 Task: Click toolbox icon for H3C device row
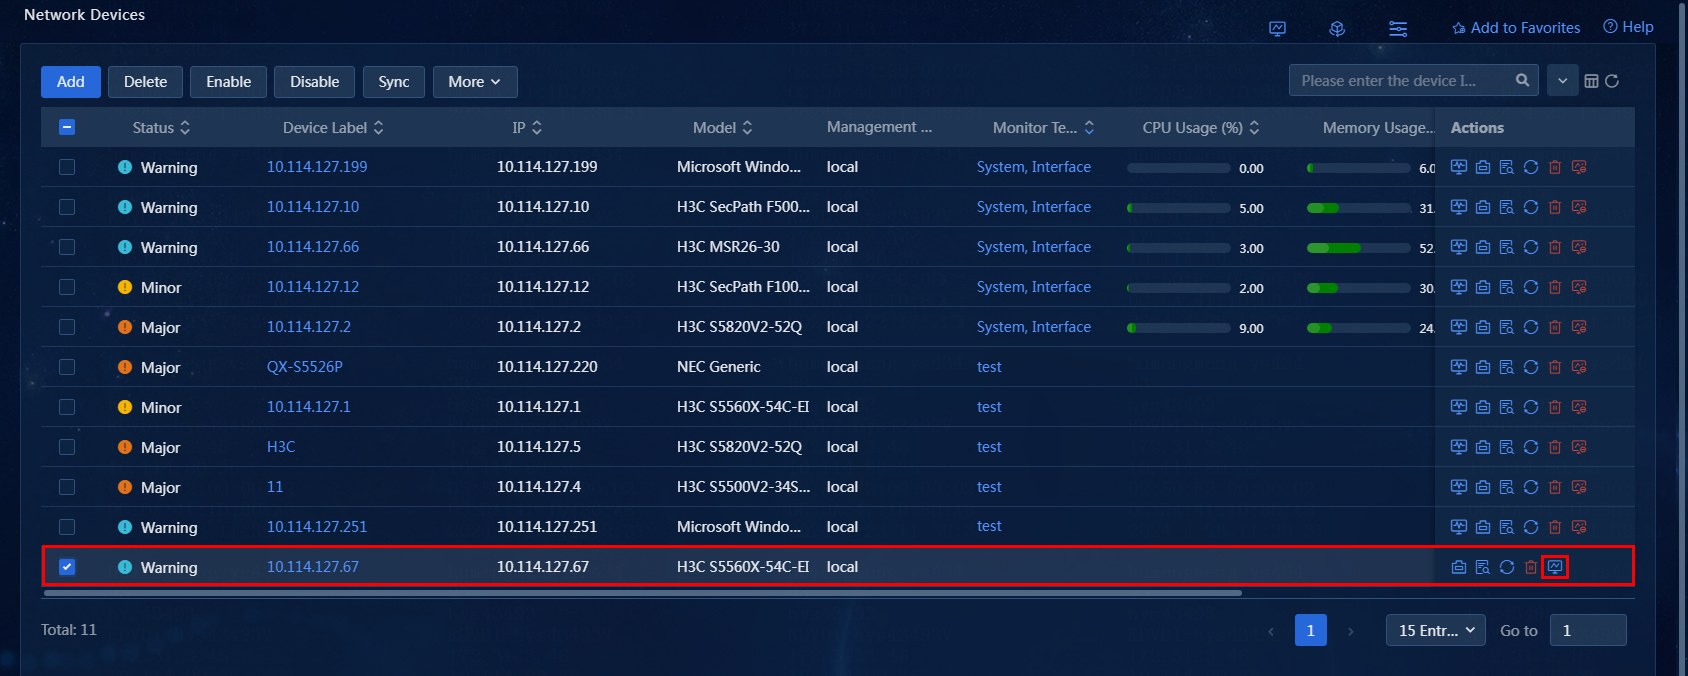click(1483, 447)
